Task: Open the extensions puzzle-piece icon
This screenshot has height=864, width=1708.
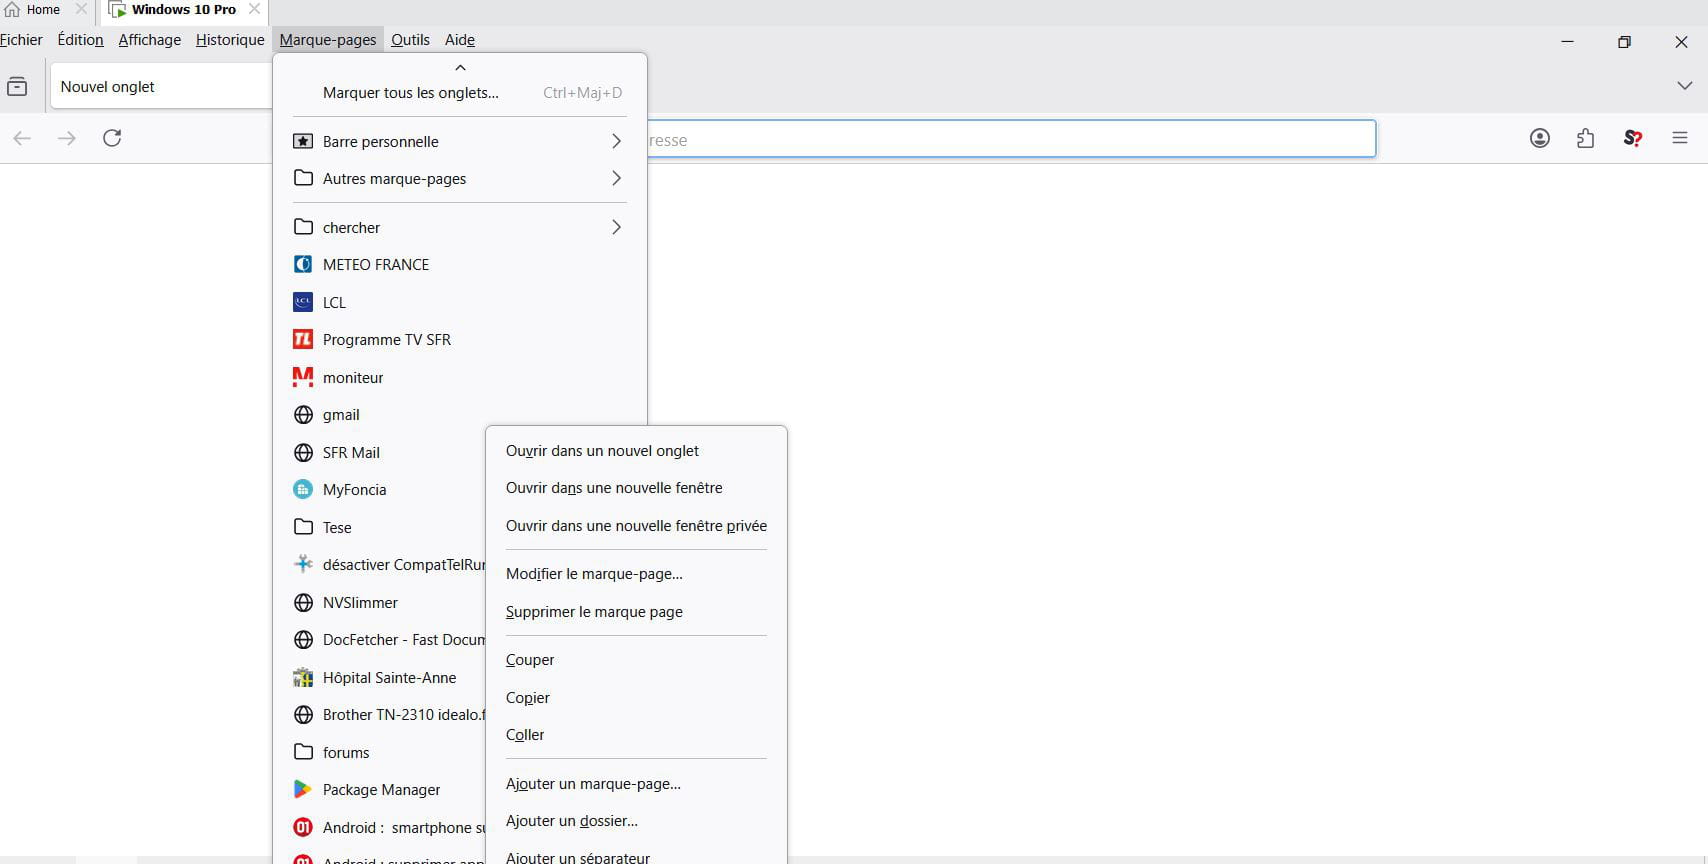Action: [1585, 138]
